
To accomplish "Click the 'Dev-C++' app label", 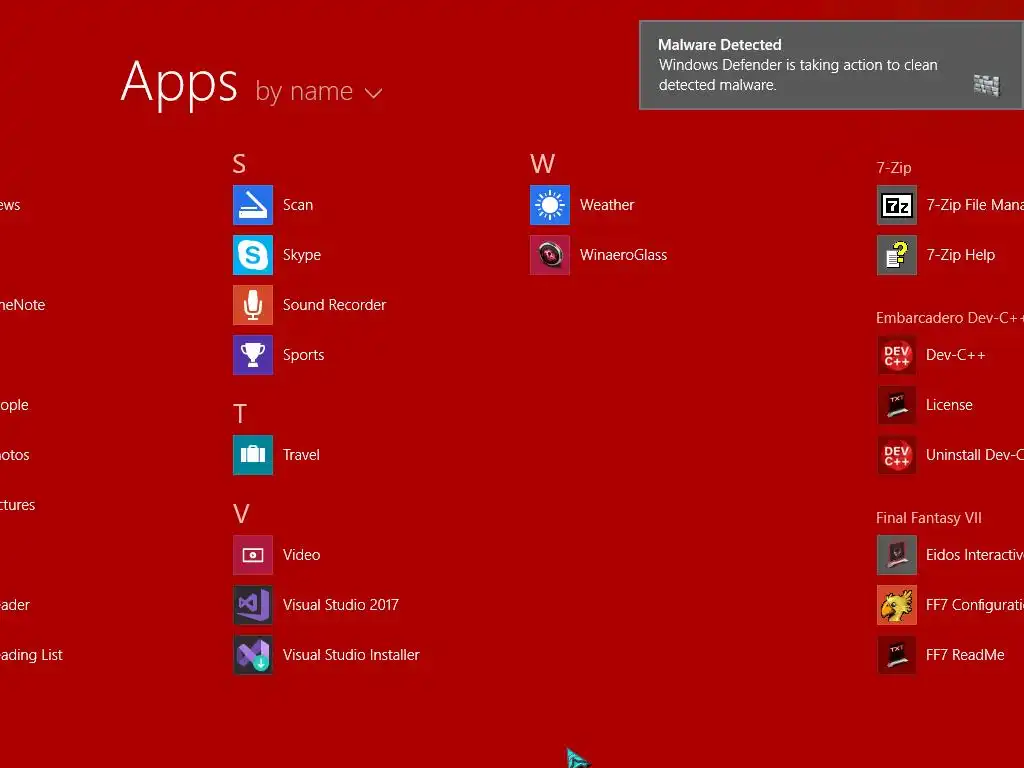I will [x=955, y=355].
